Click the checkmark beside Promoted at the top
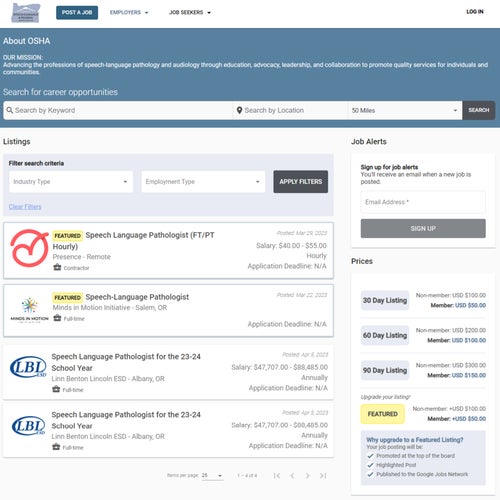The width and height of the screenshot is (500, 500). tap(370, 456)
